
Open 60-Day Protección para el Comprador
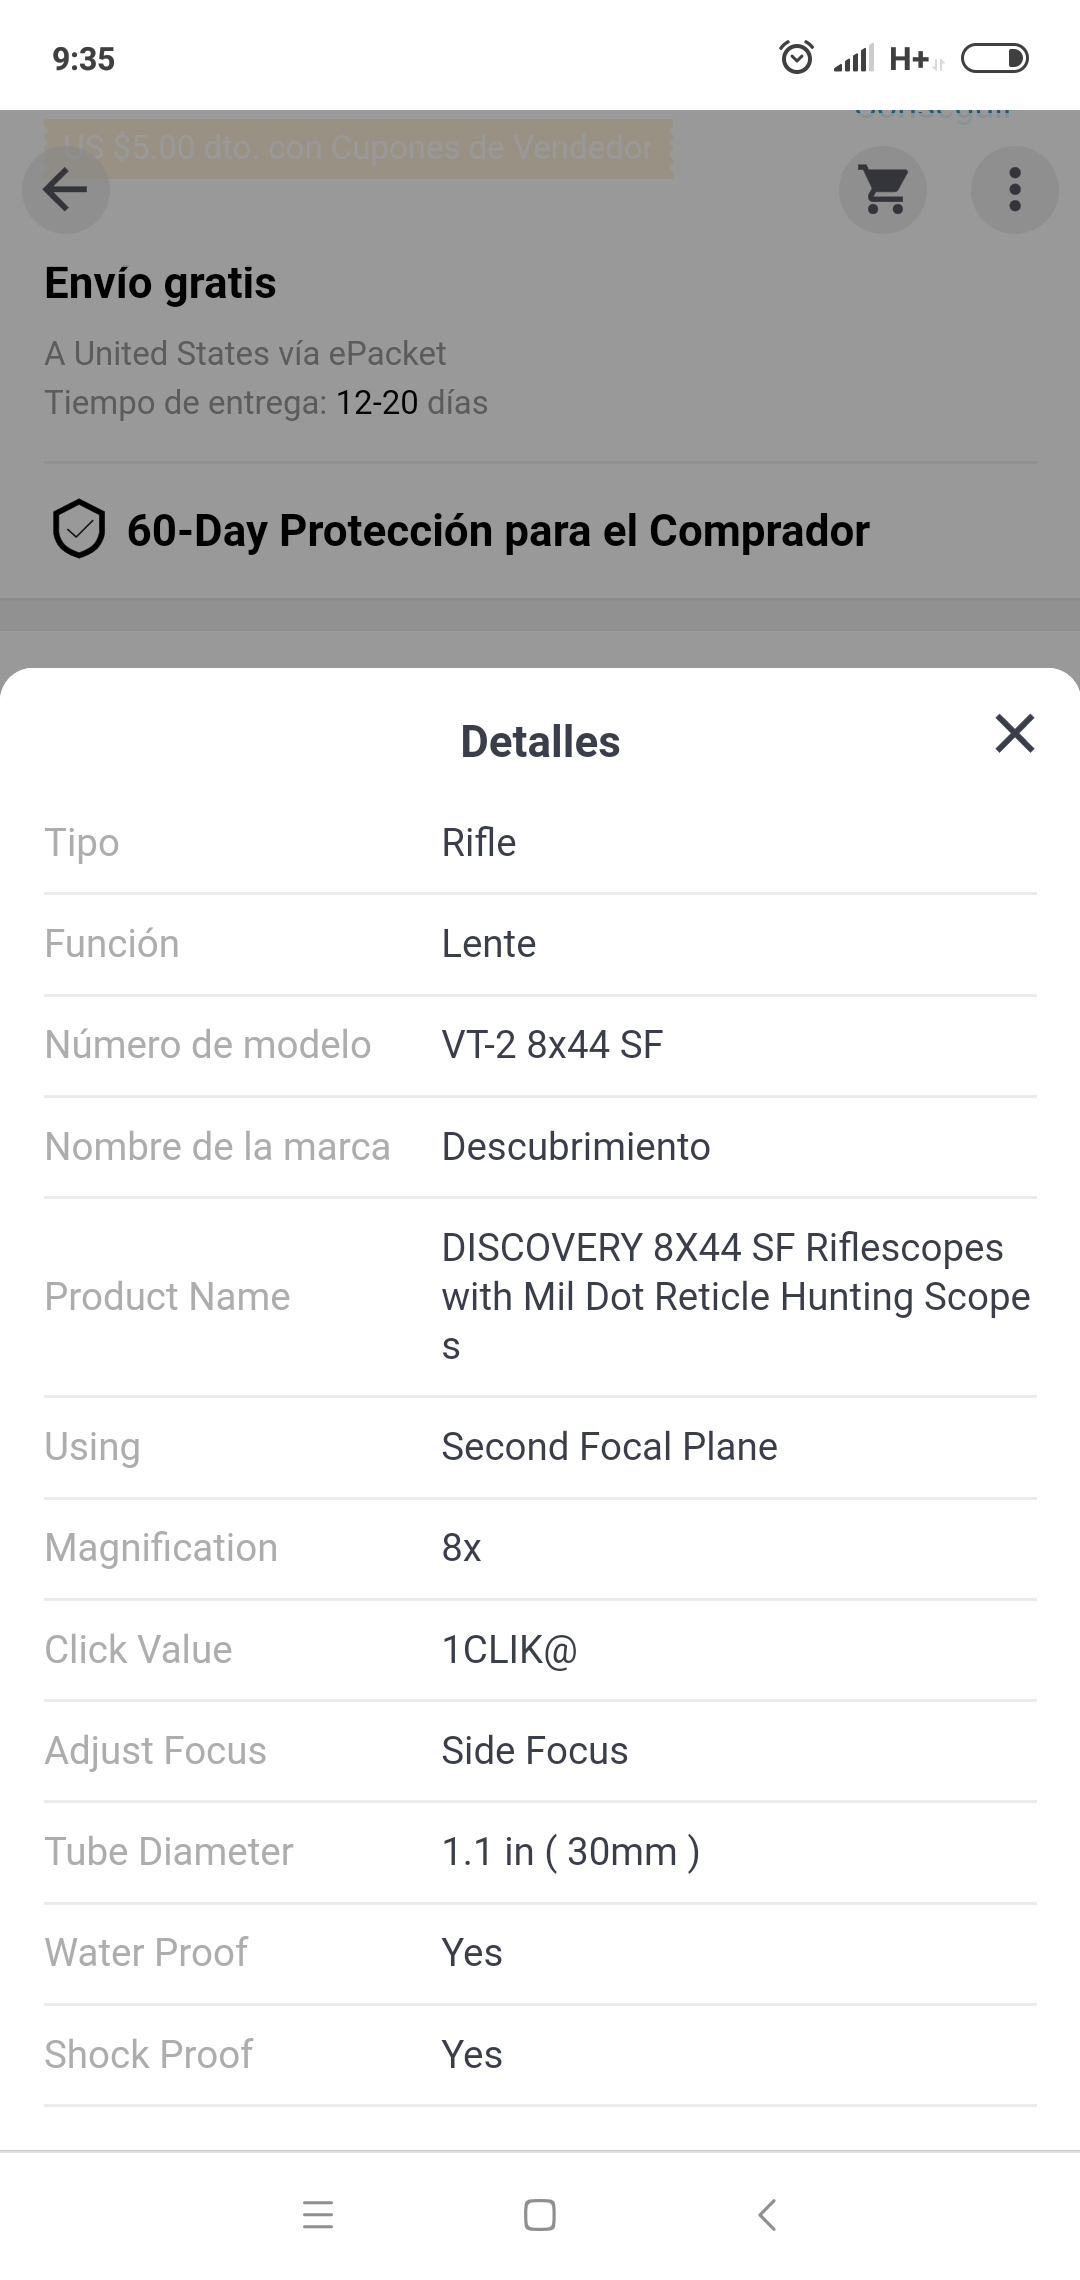[x=498, y=530]
